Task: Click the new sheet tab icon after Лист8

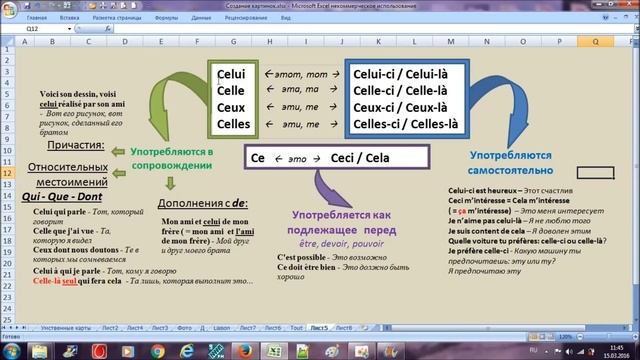Action: (x=365, y=328)
